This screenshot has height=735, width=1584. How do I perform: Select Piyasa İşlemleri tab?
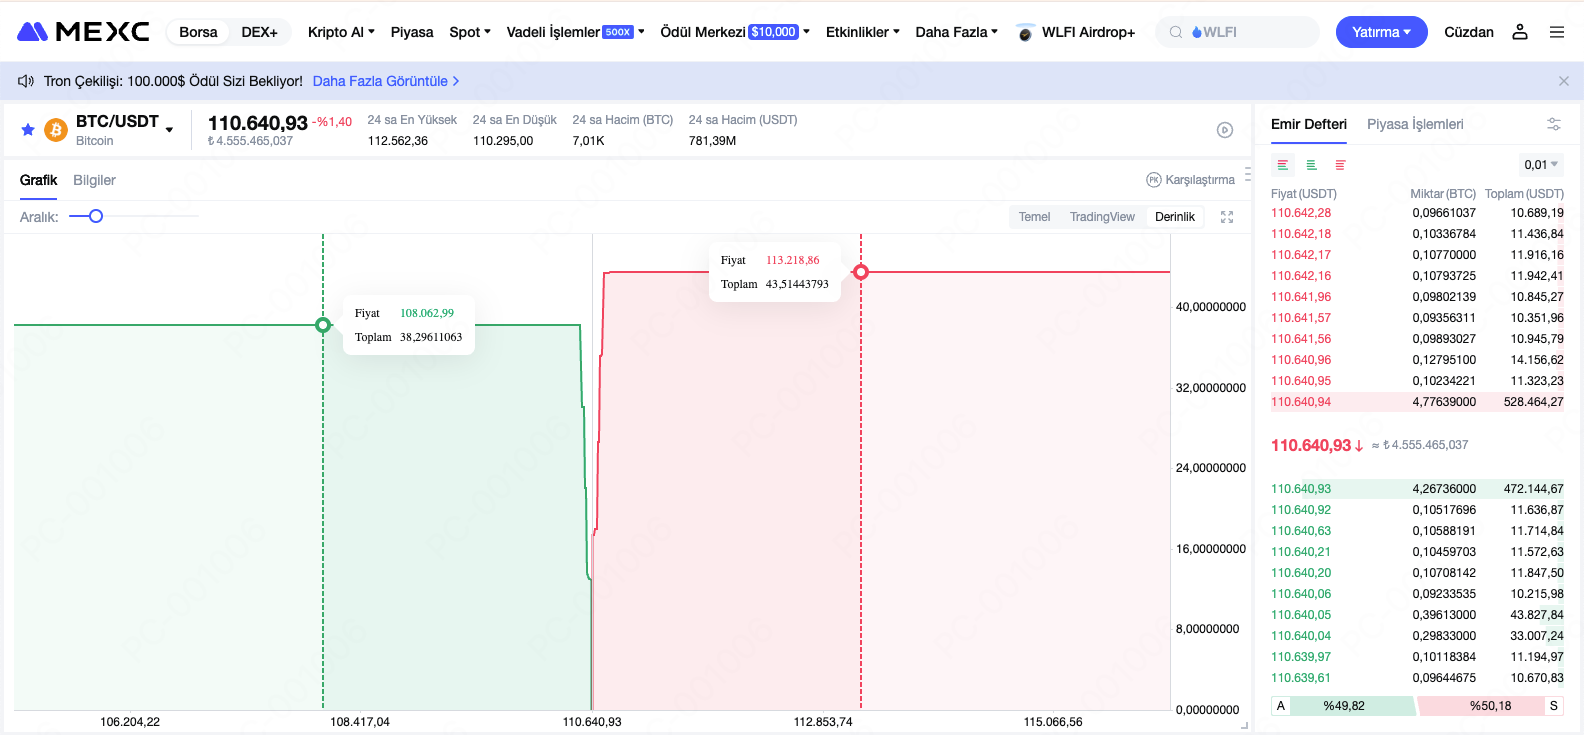click(1415, 124)
